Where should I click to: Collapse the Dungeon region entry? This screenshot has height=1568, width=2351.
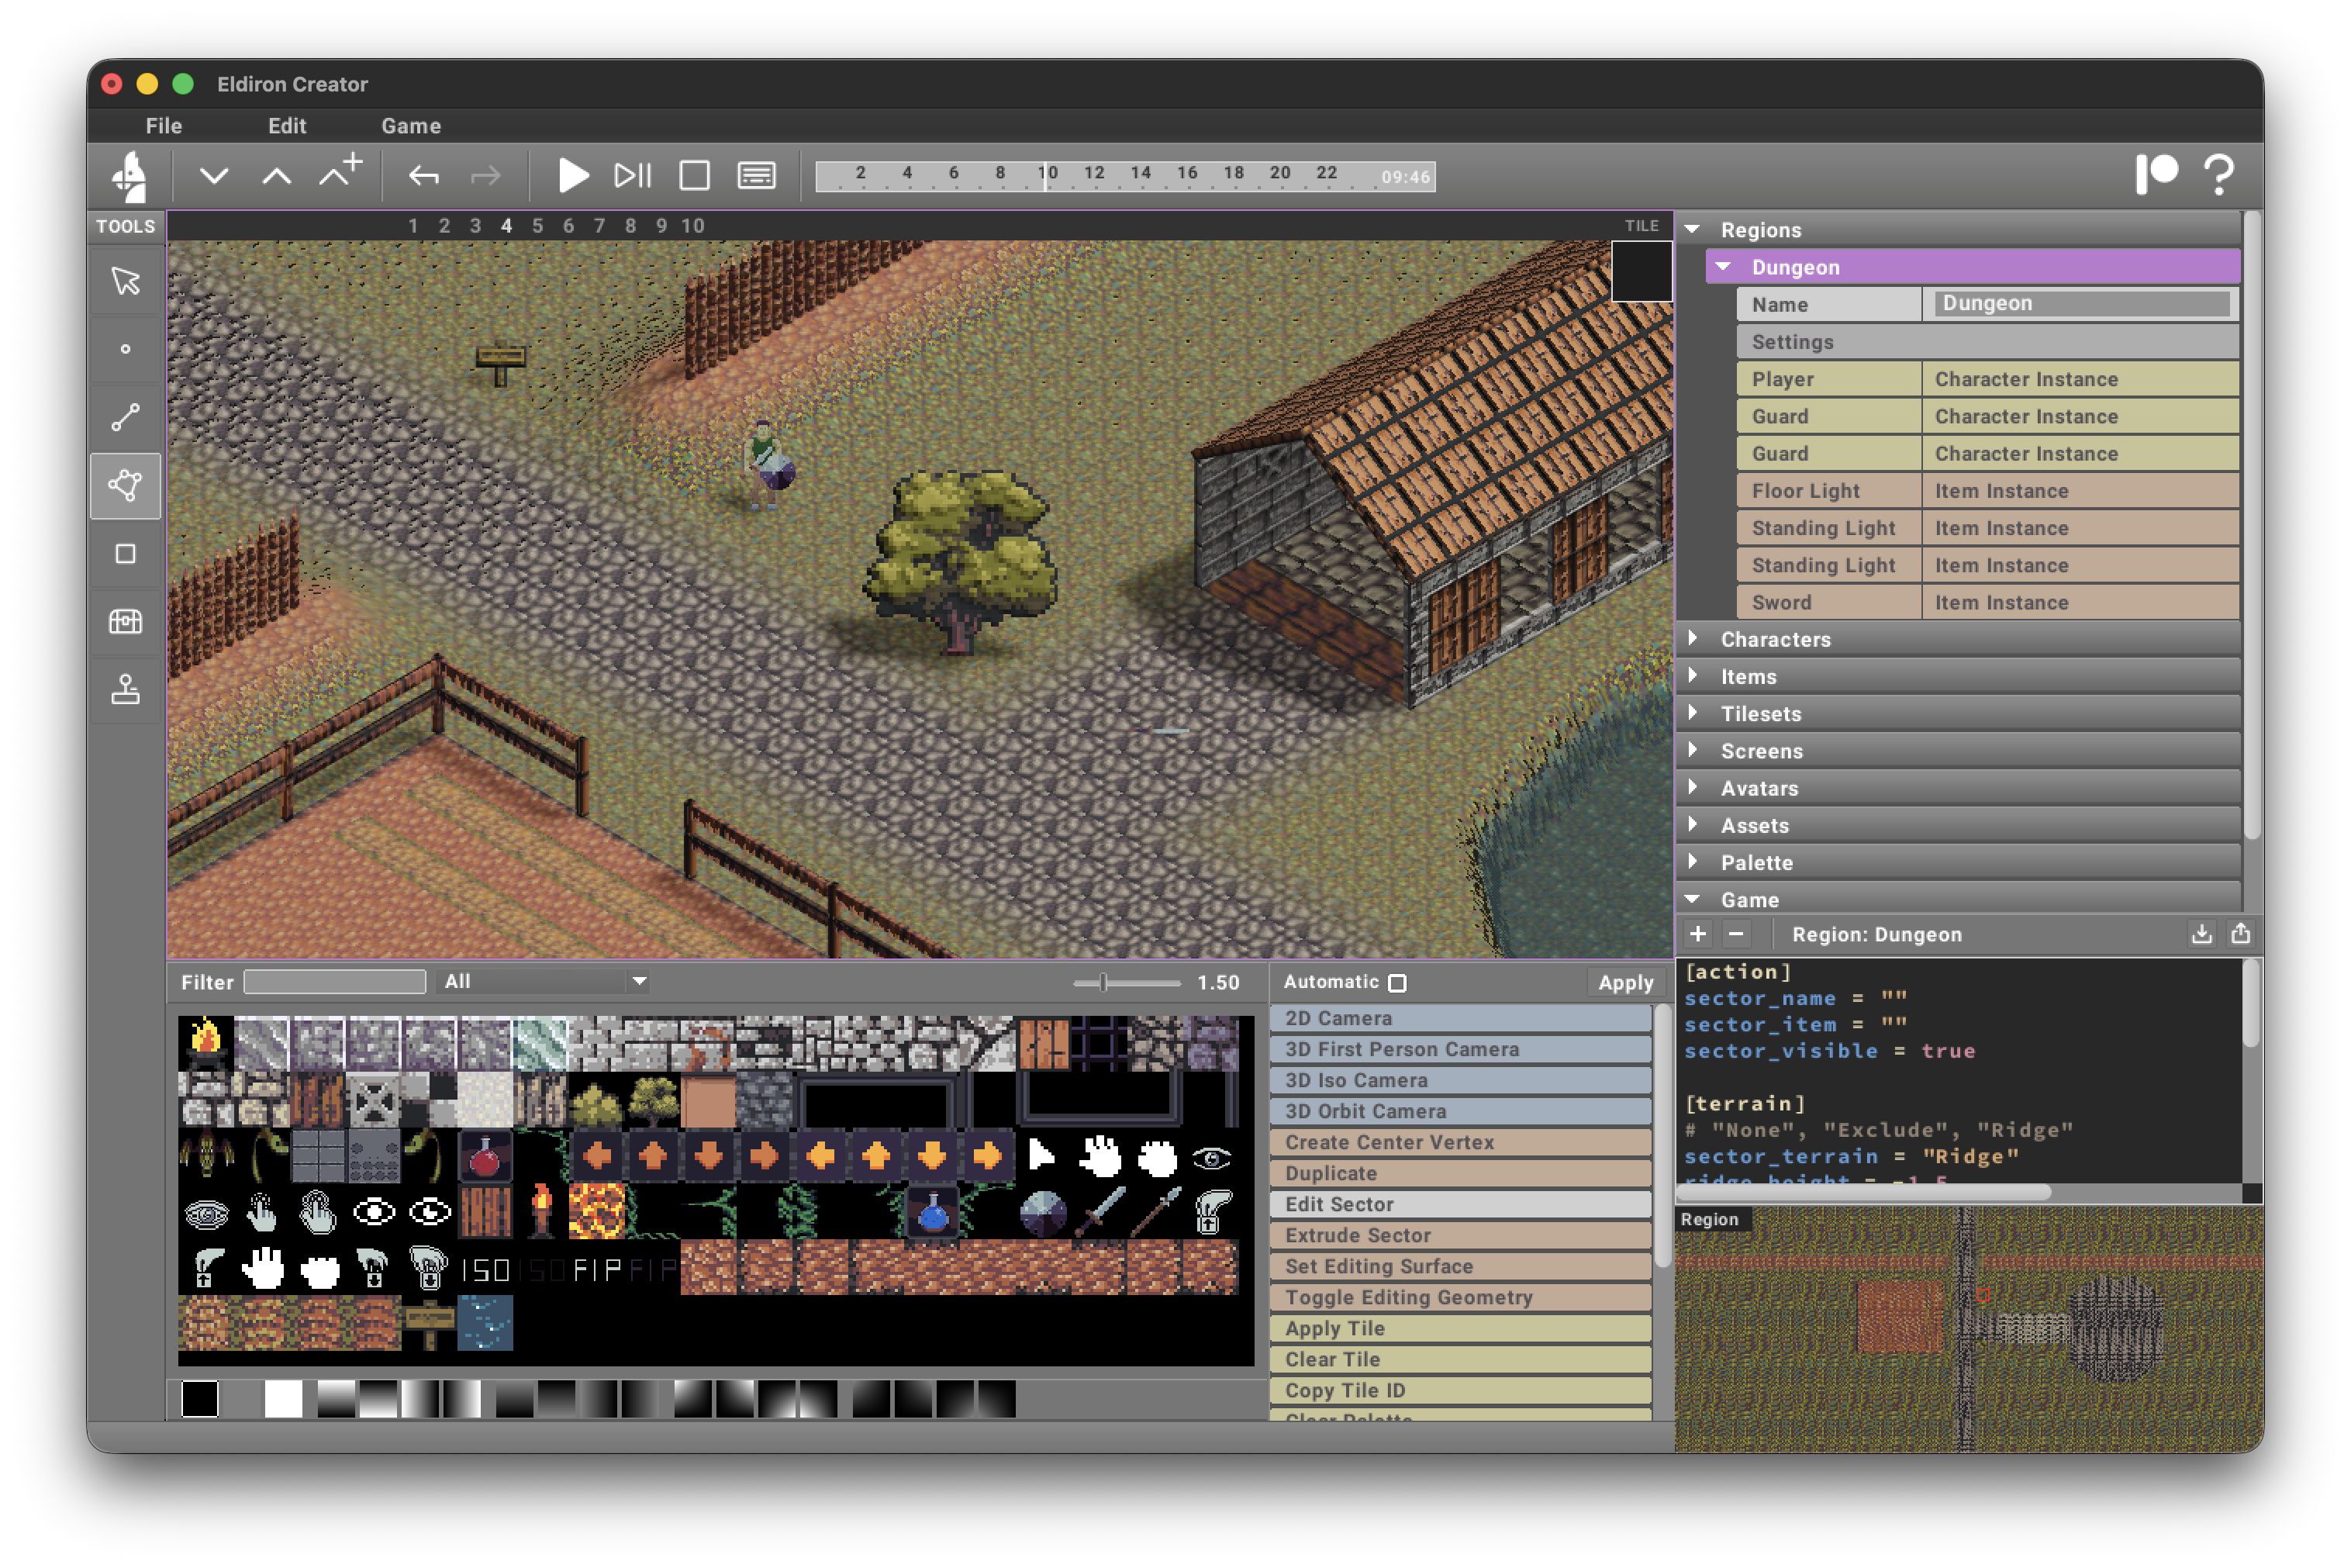coord(1723,266)
